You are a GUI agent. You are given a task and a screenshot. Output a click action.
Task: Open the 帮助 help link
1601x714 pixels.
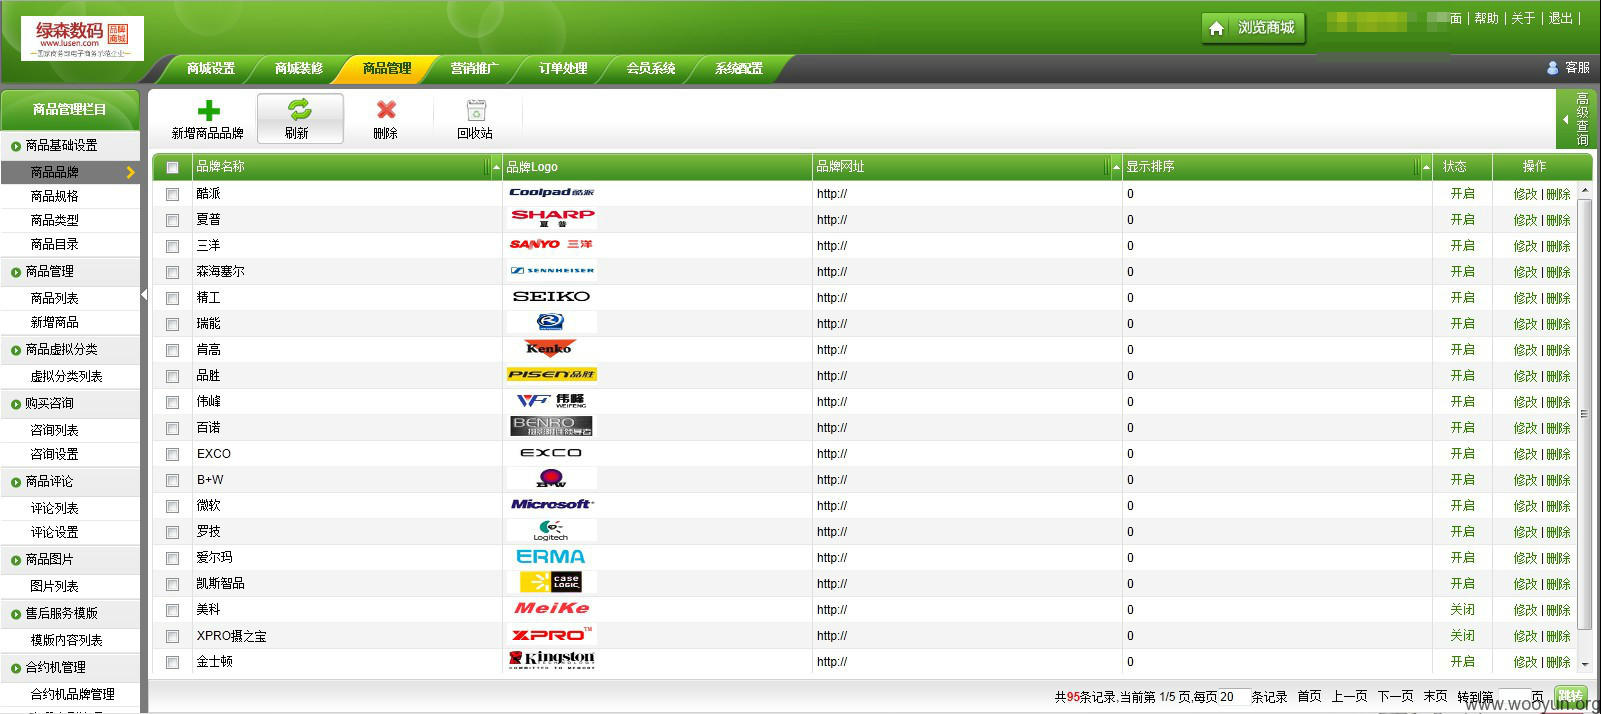(1486, 18)
